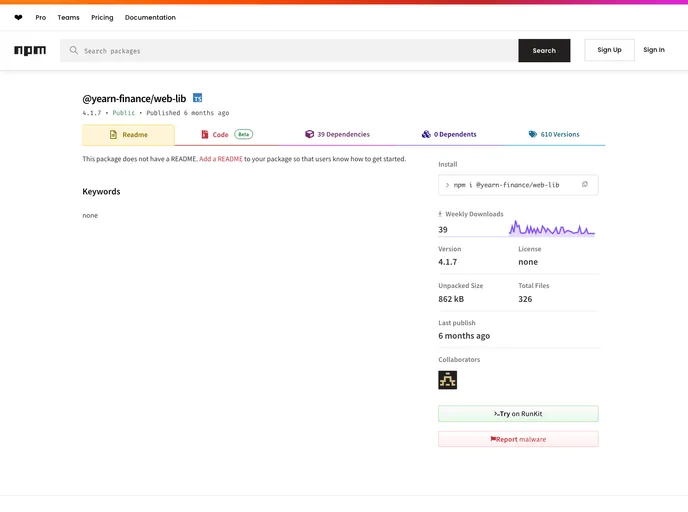The width and height of the screenshot is (688, 512).
Task: Click the Beta badge on Code tab
Action: point(244,134)
